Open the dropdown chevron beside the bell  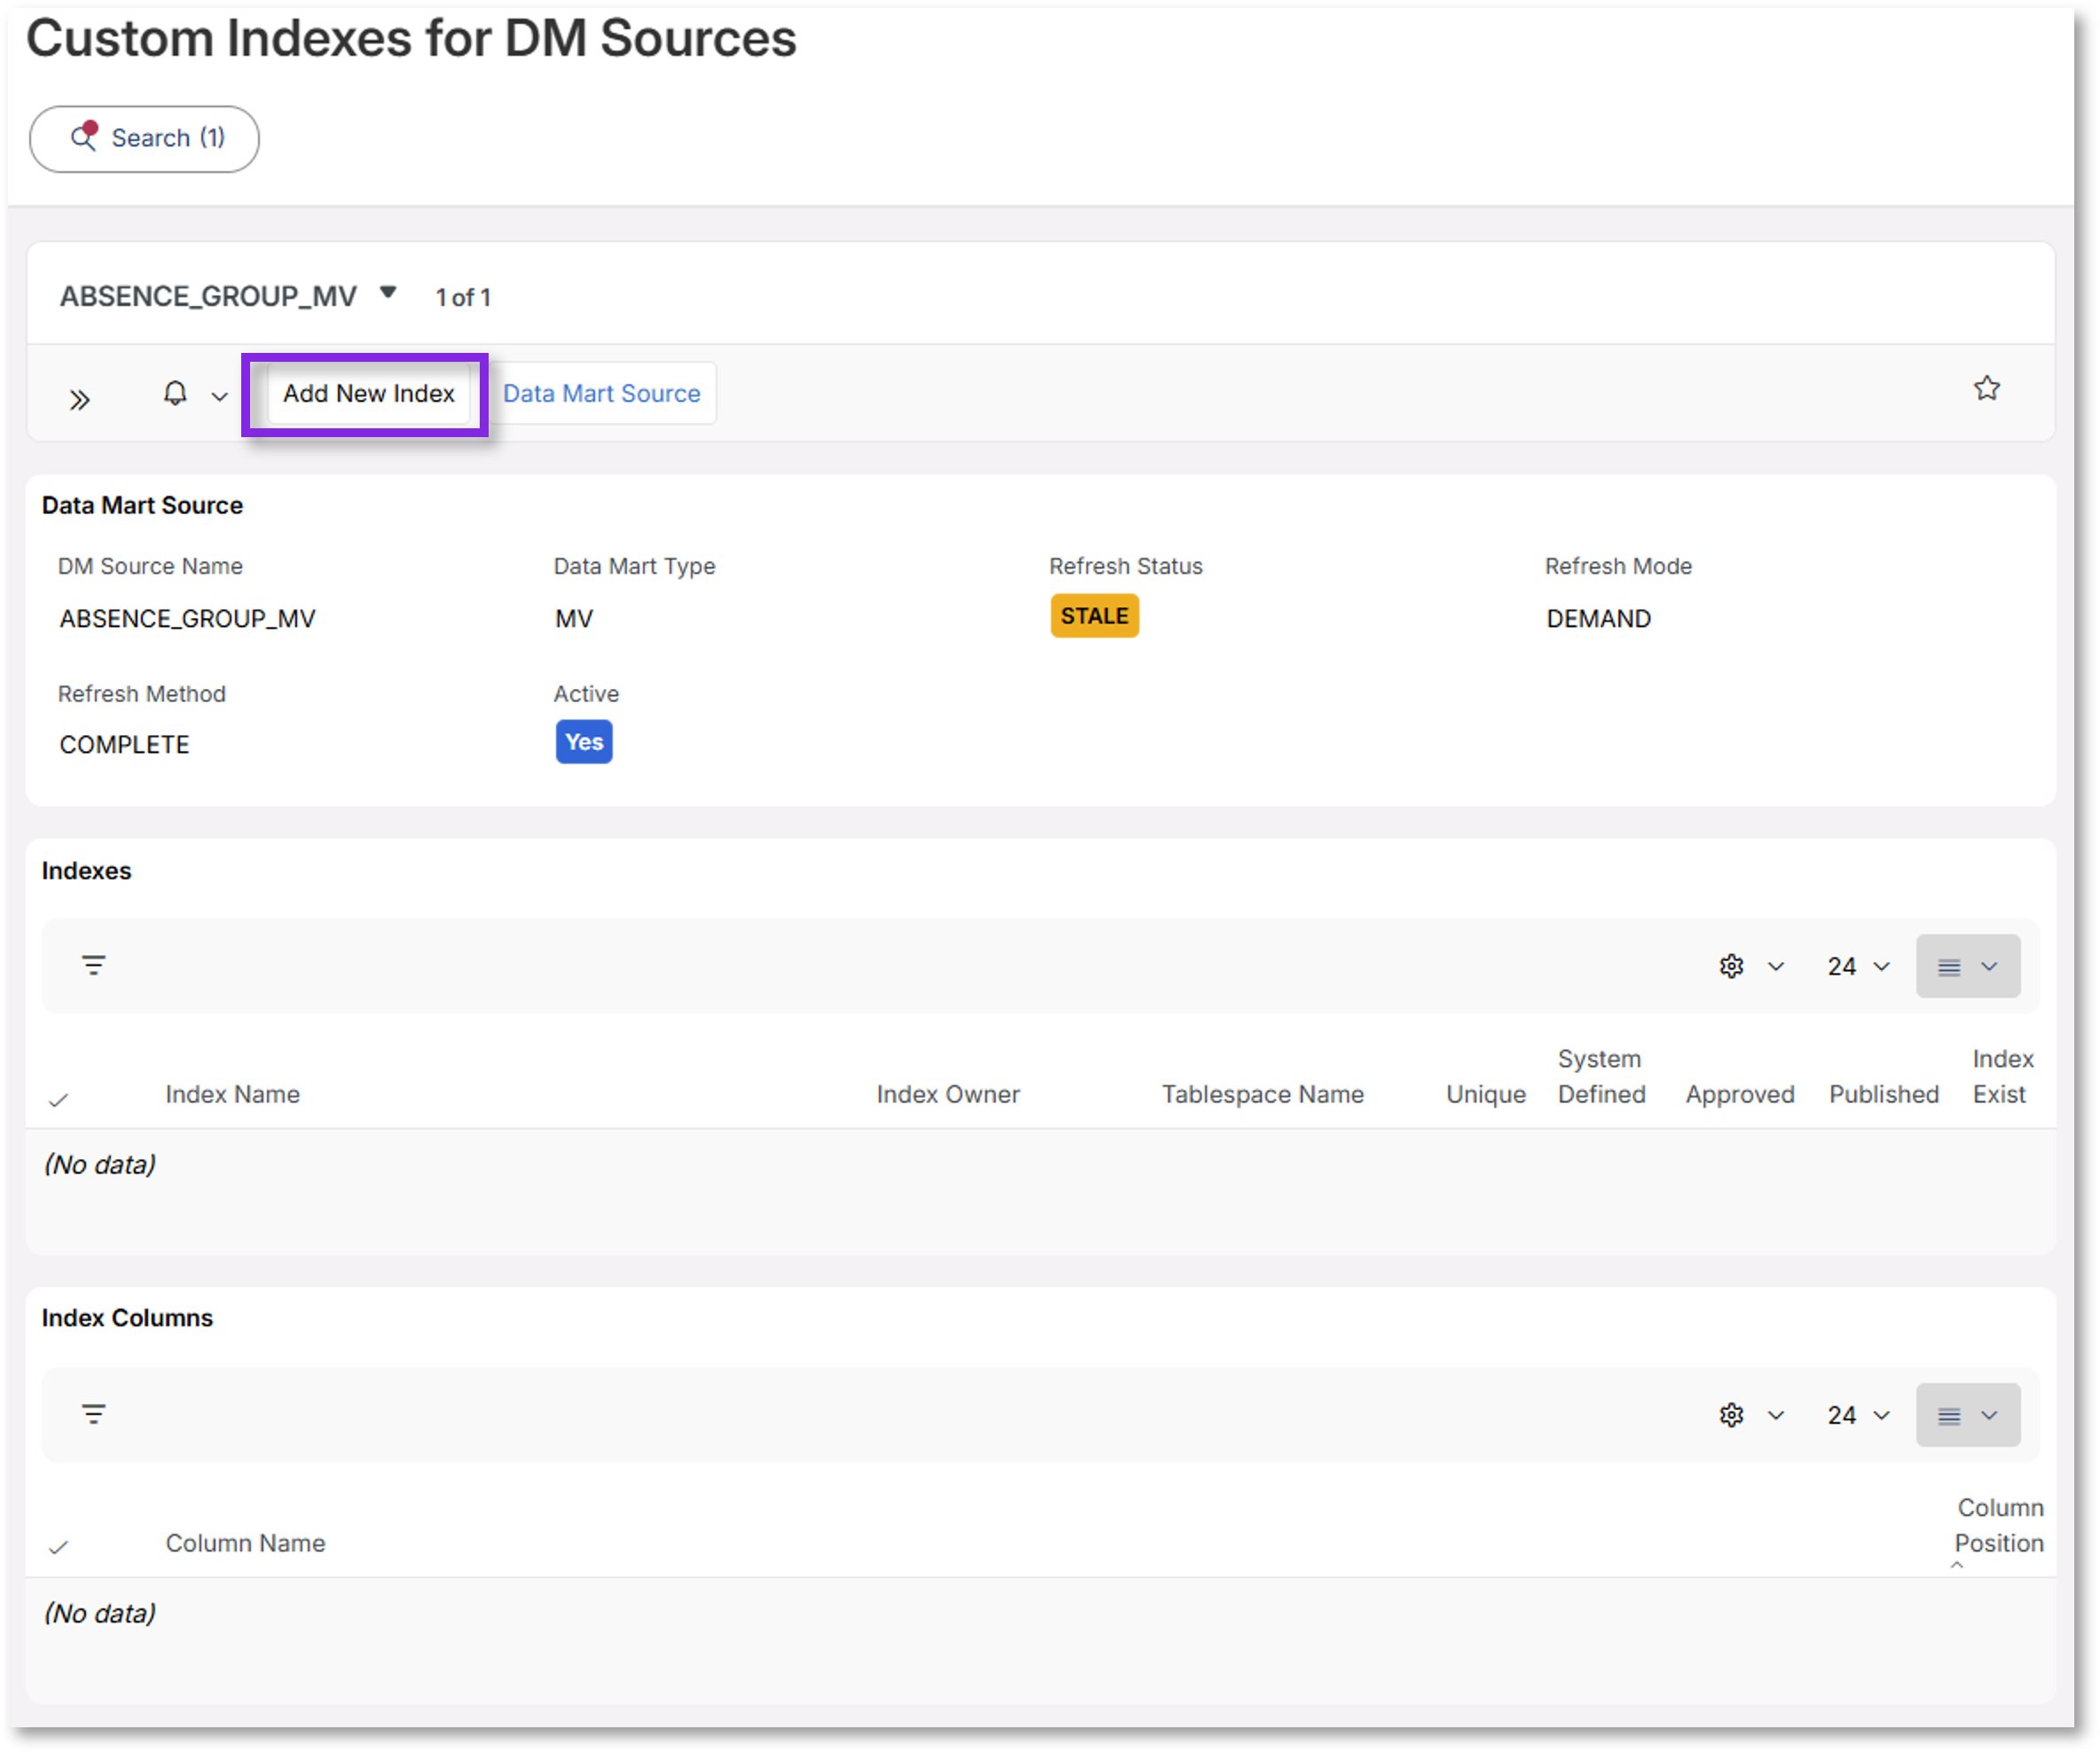219,397
